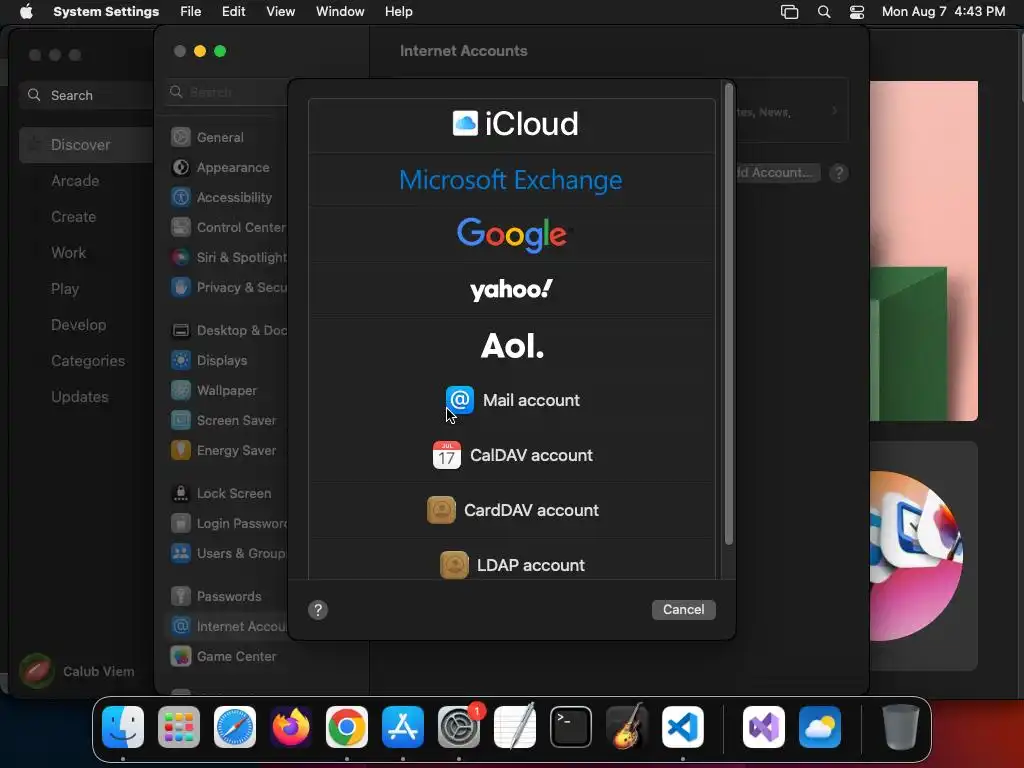Open Categories in App Store sidebar

tap(88, 360)
